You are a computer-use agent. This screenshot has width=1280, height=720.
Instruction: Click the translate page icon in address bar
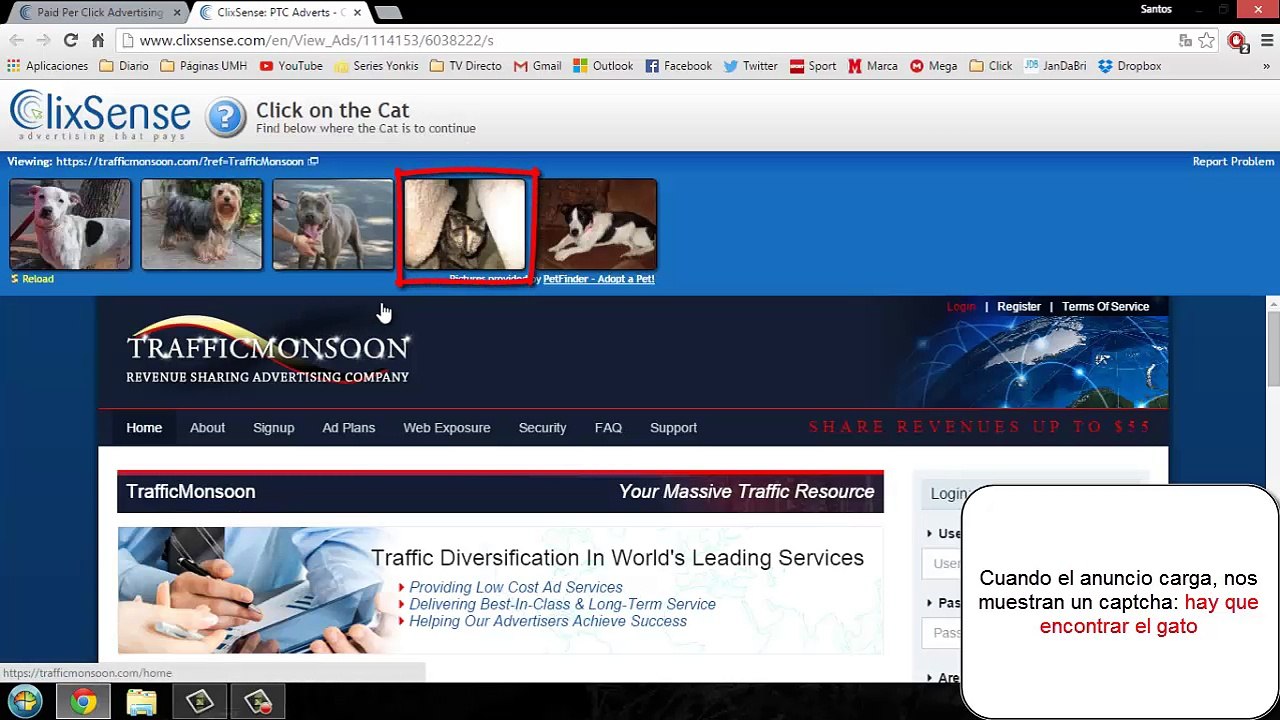(x=1185, y=40)
